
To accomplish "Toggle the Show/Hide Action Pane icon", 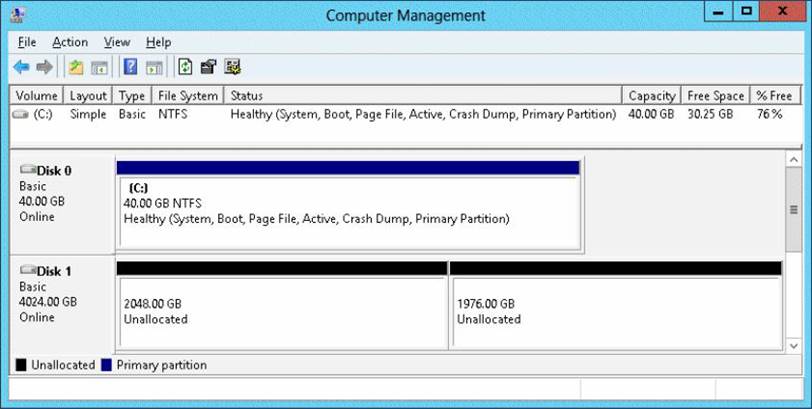I will pos(154,68).
